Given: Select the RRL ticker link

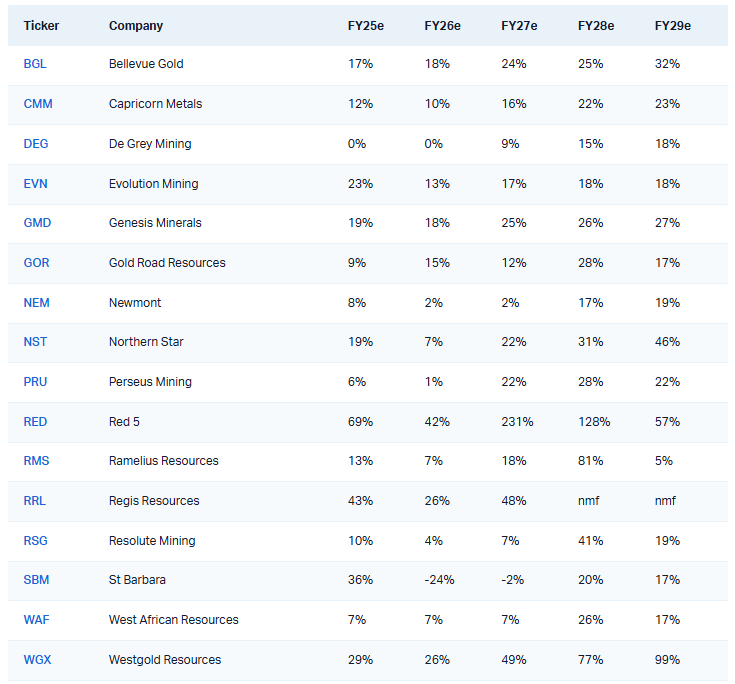Looking at the screenshot, I should coord(35,501).
